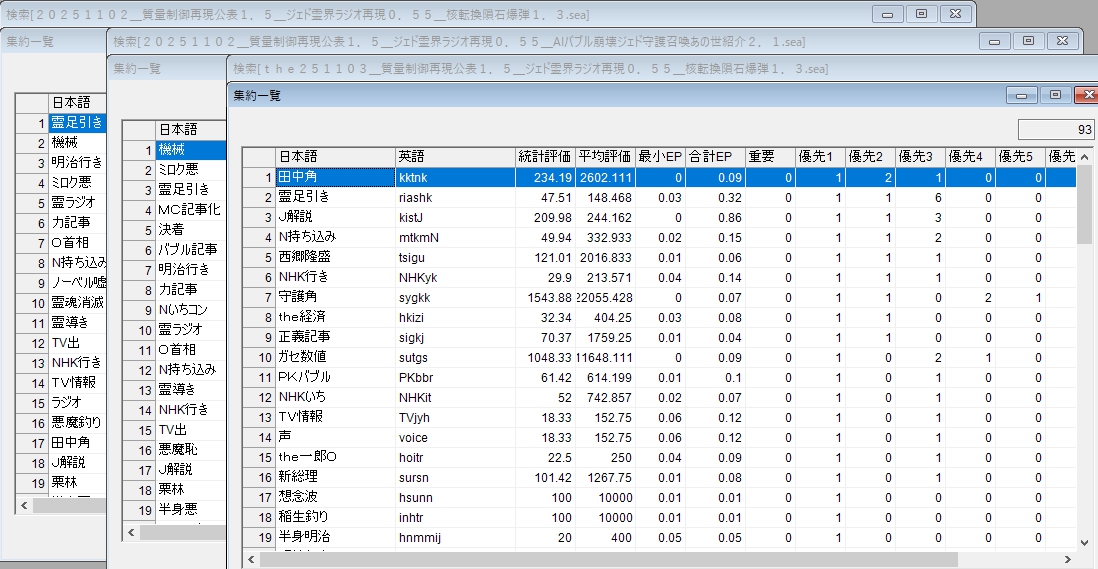Viewport: 1098px width, 569px height.
Task: Select ノーベル嘘 in the leftmost window list
Action: (78, 283)
